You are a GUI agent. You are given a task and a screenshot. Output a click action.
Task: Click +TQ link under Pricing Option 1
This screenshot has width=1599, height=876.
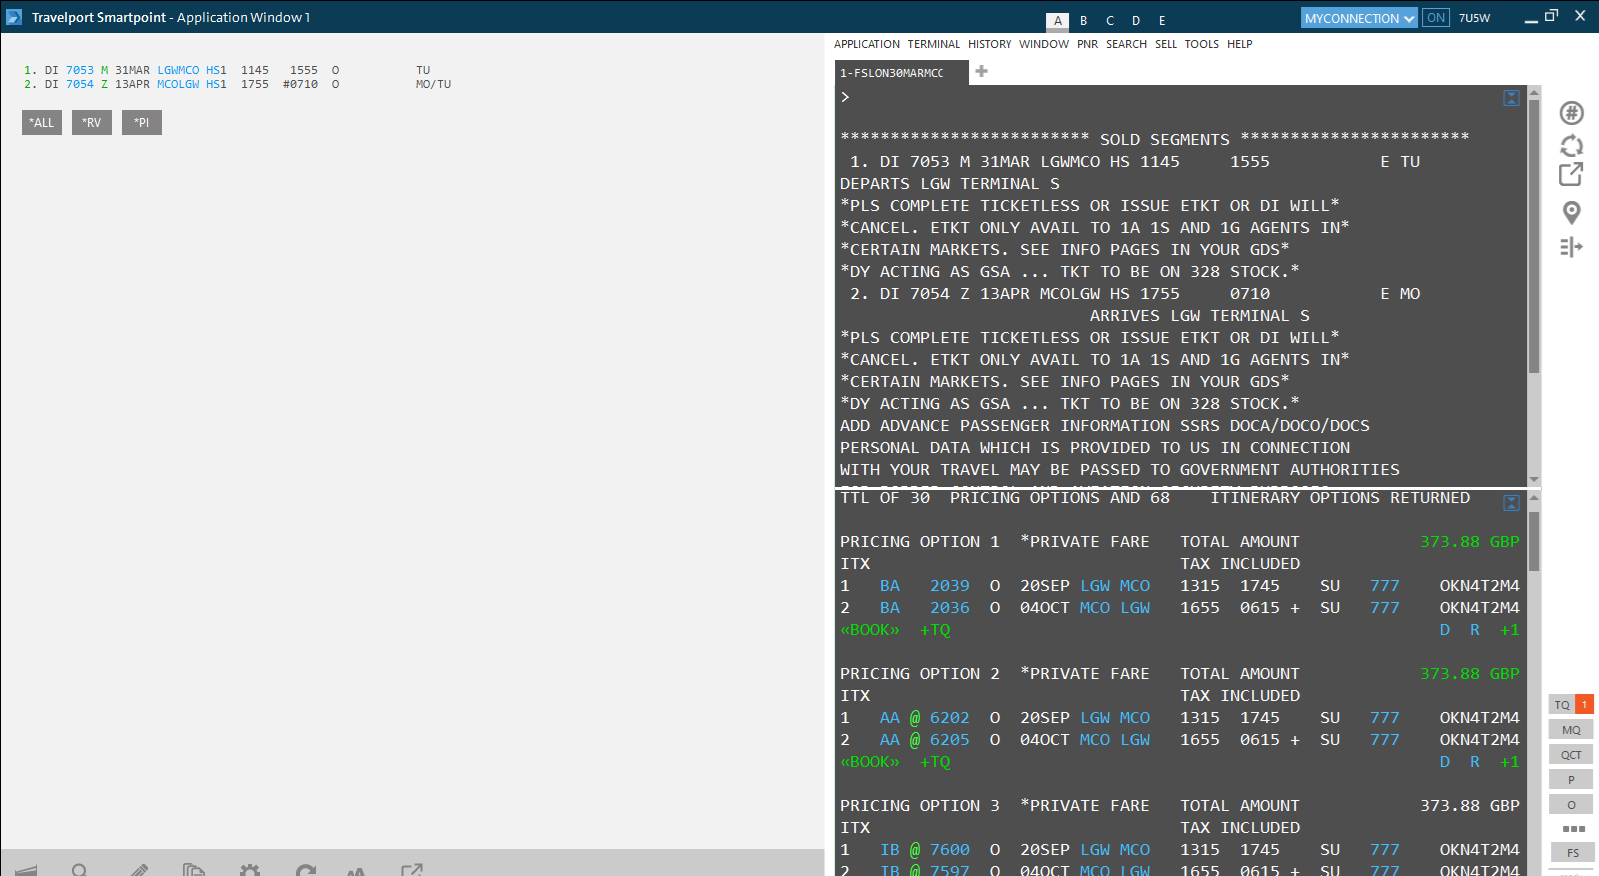click(x=935, y=630)
